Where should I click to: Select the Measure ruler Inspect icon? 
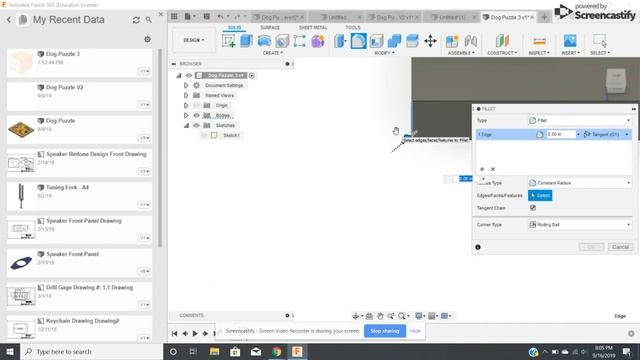click(539, 41)
